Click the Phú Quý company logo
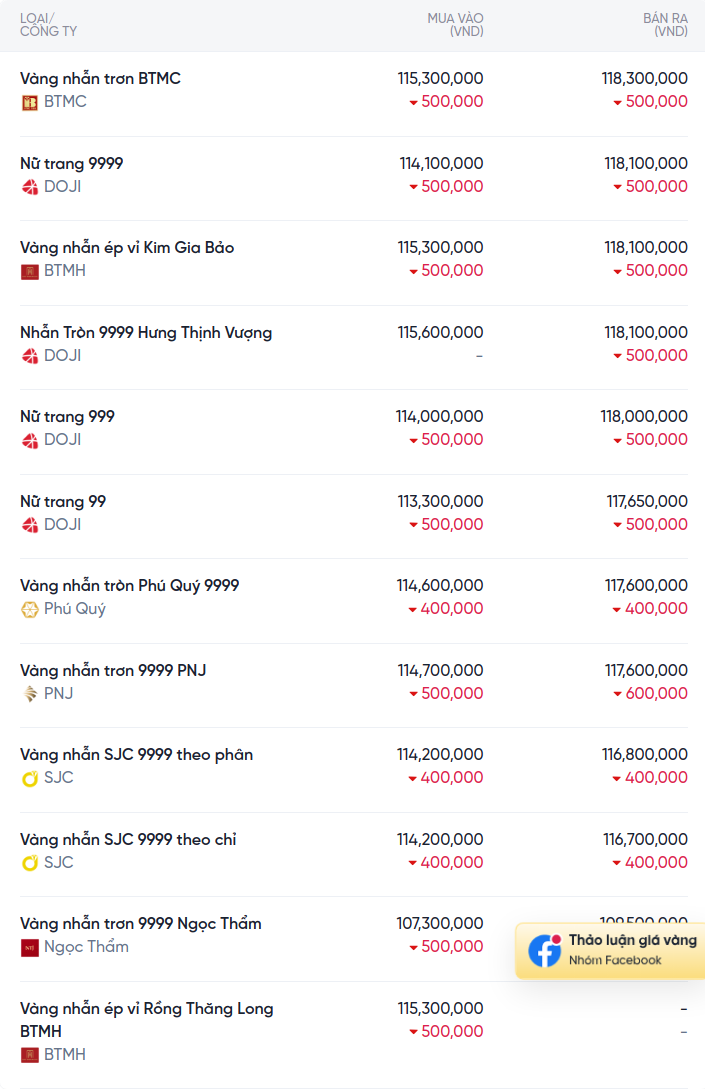 pos(29,610)
